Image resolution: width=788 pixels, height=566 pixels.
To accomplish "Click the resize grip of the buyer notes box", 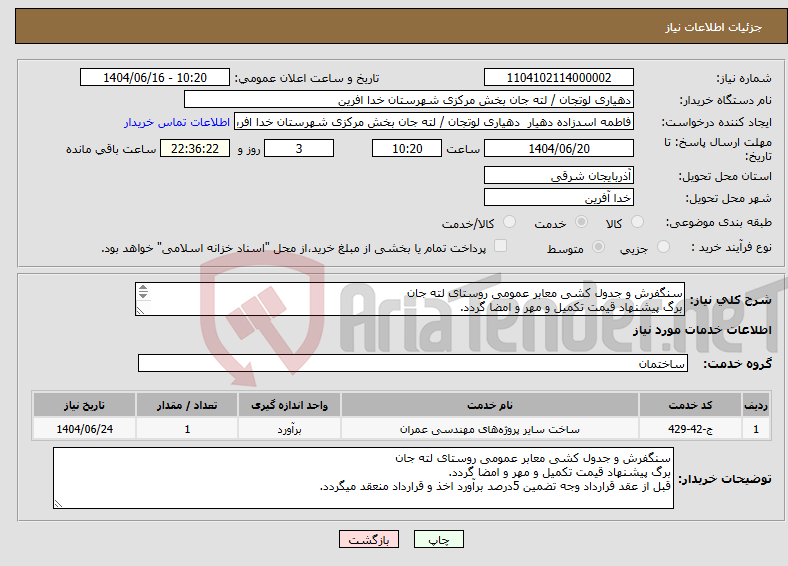I will (x=58, y=503).
